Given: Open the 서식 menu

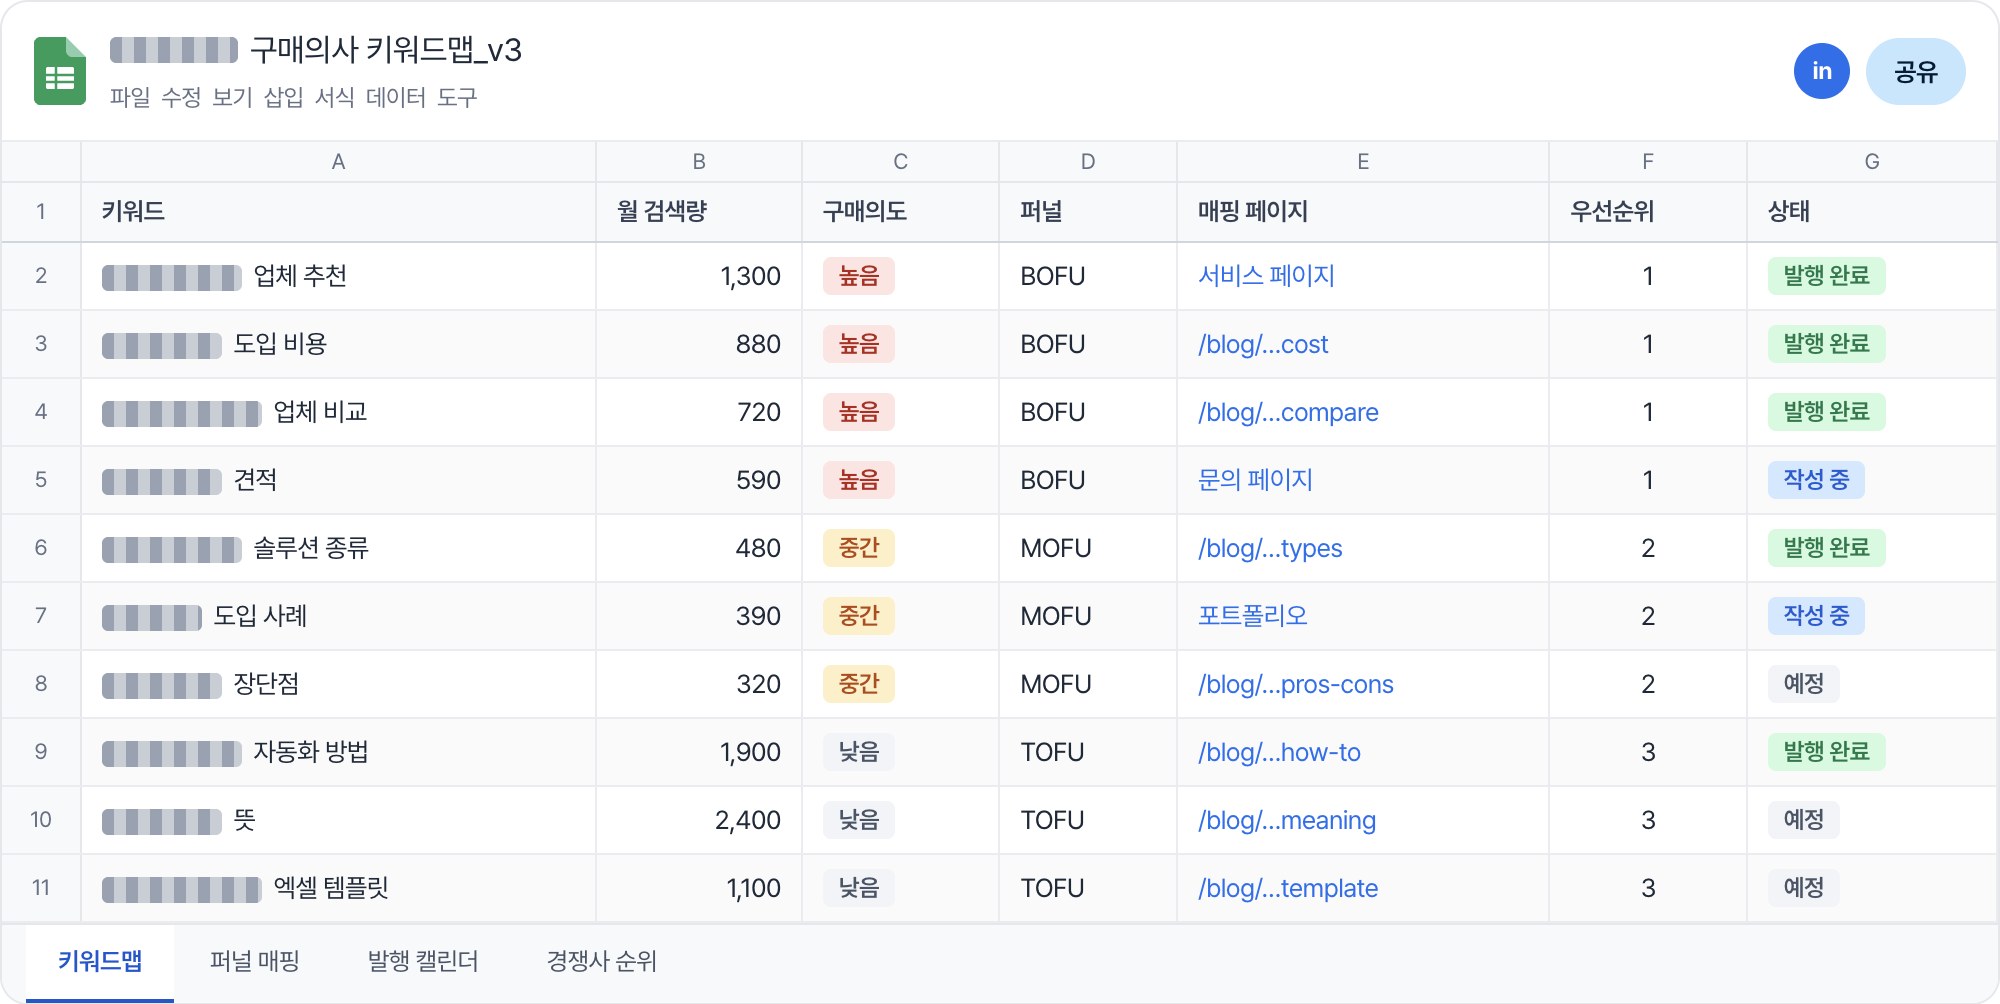Looking at the screenshot, I should coord(334,97).
